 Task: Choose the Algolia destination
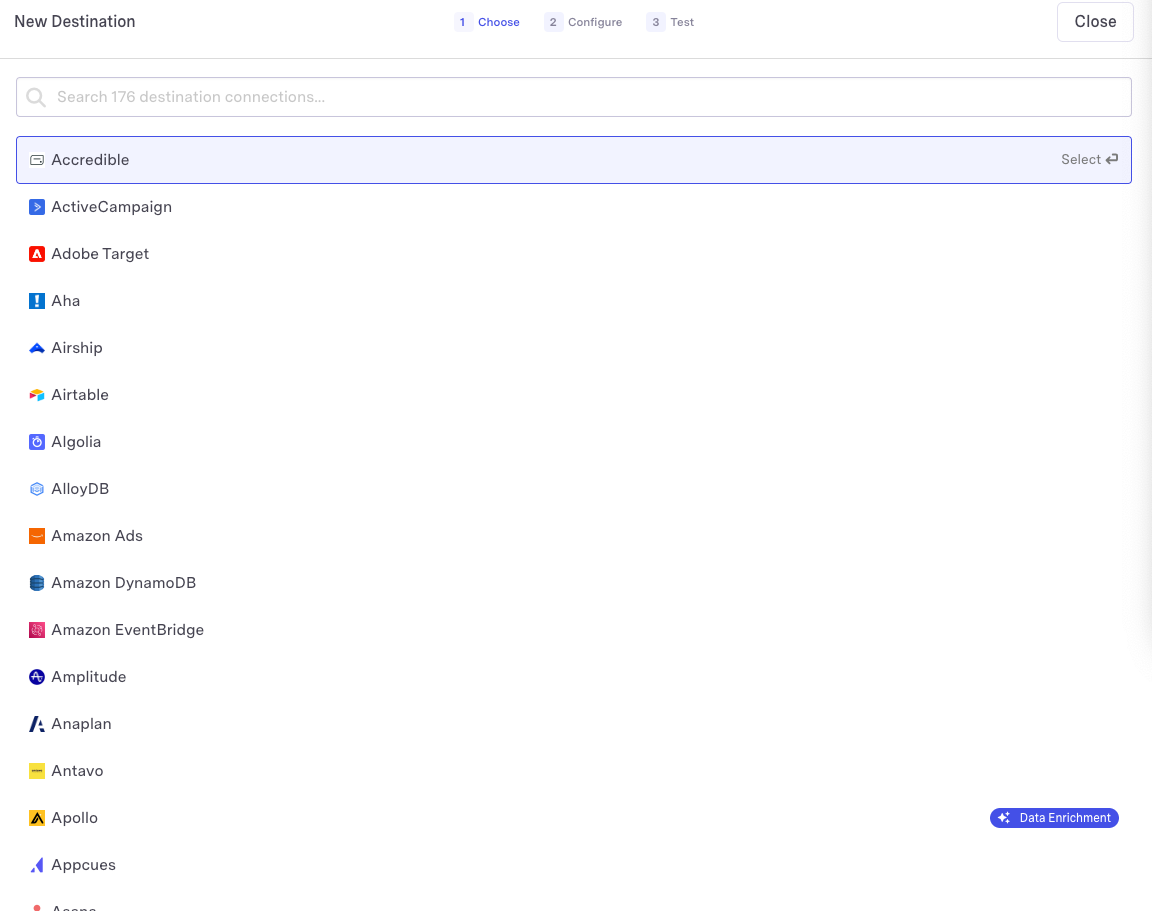point(574,442)
